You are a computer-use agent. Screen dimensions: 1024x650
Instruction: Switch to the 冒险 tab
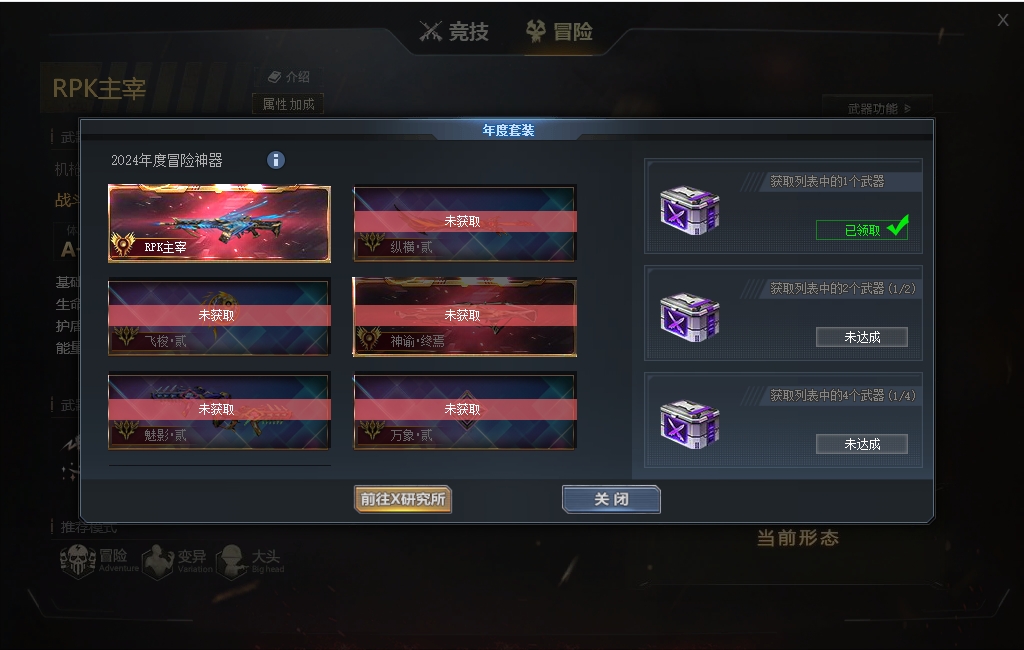(560, 31)
